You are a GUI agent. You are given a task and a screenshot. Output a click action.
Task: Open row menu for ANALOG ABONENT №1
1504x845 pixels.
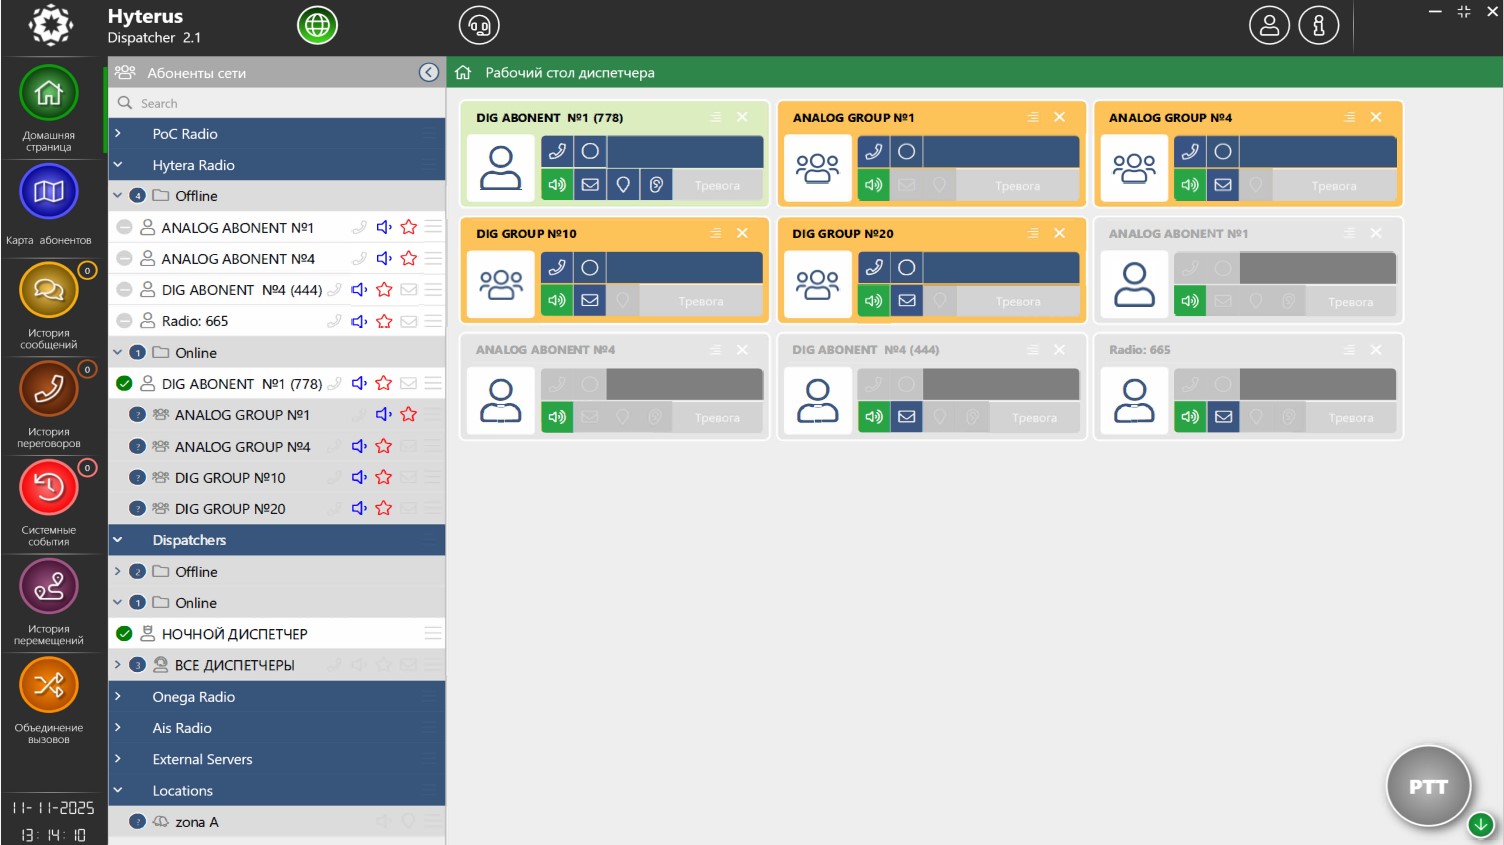[x=433, y=227]
